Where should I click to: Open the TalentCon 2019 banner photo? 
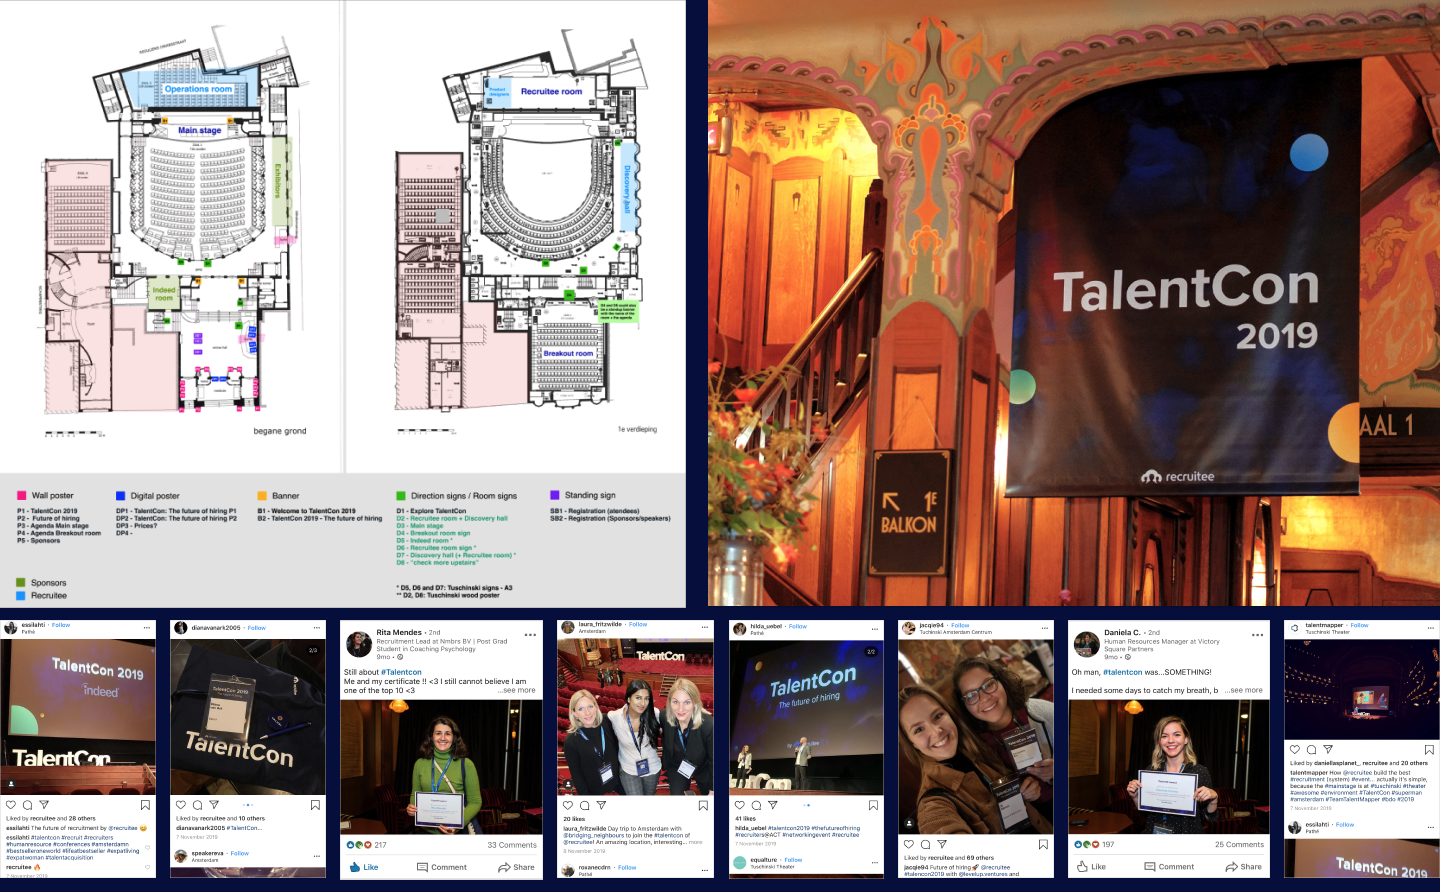click(x=1074, y=302)
